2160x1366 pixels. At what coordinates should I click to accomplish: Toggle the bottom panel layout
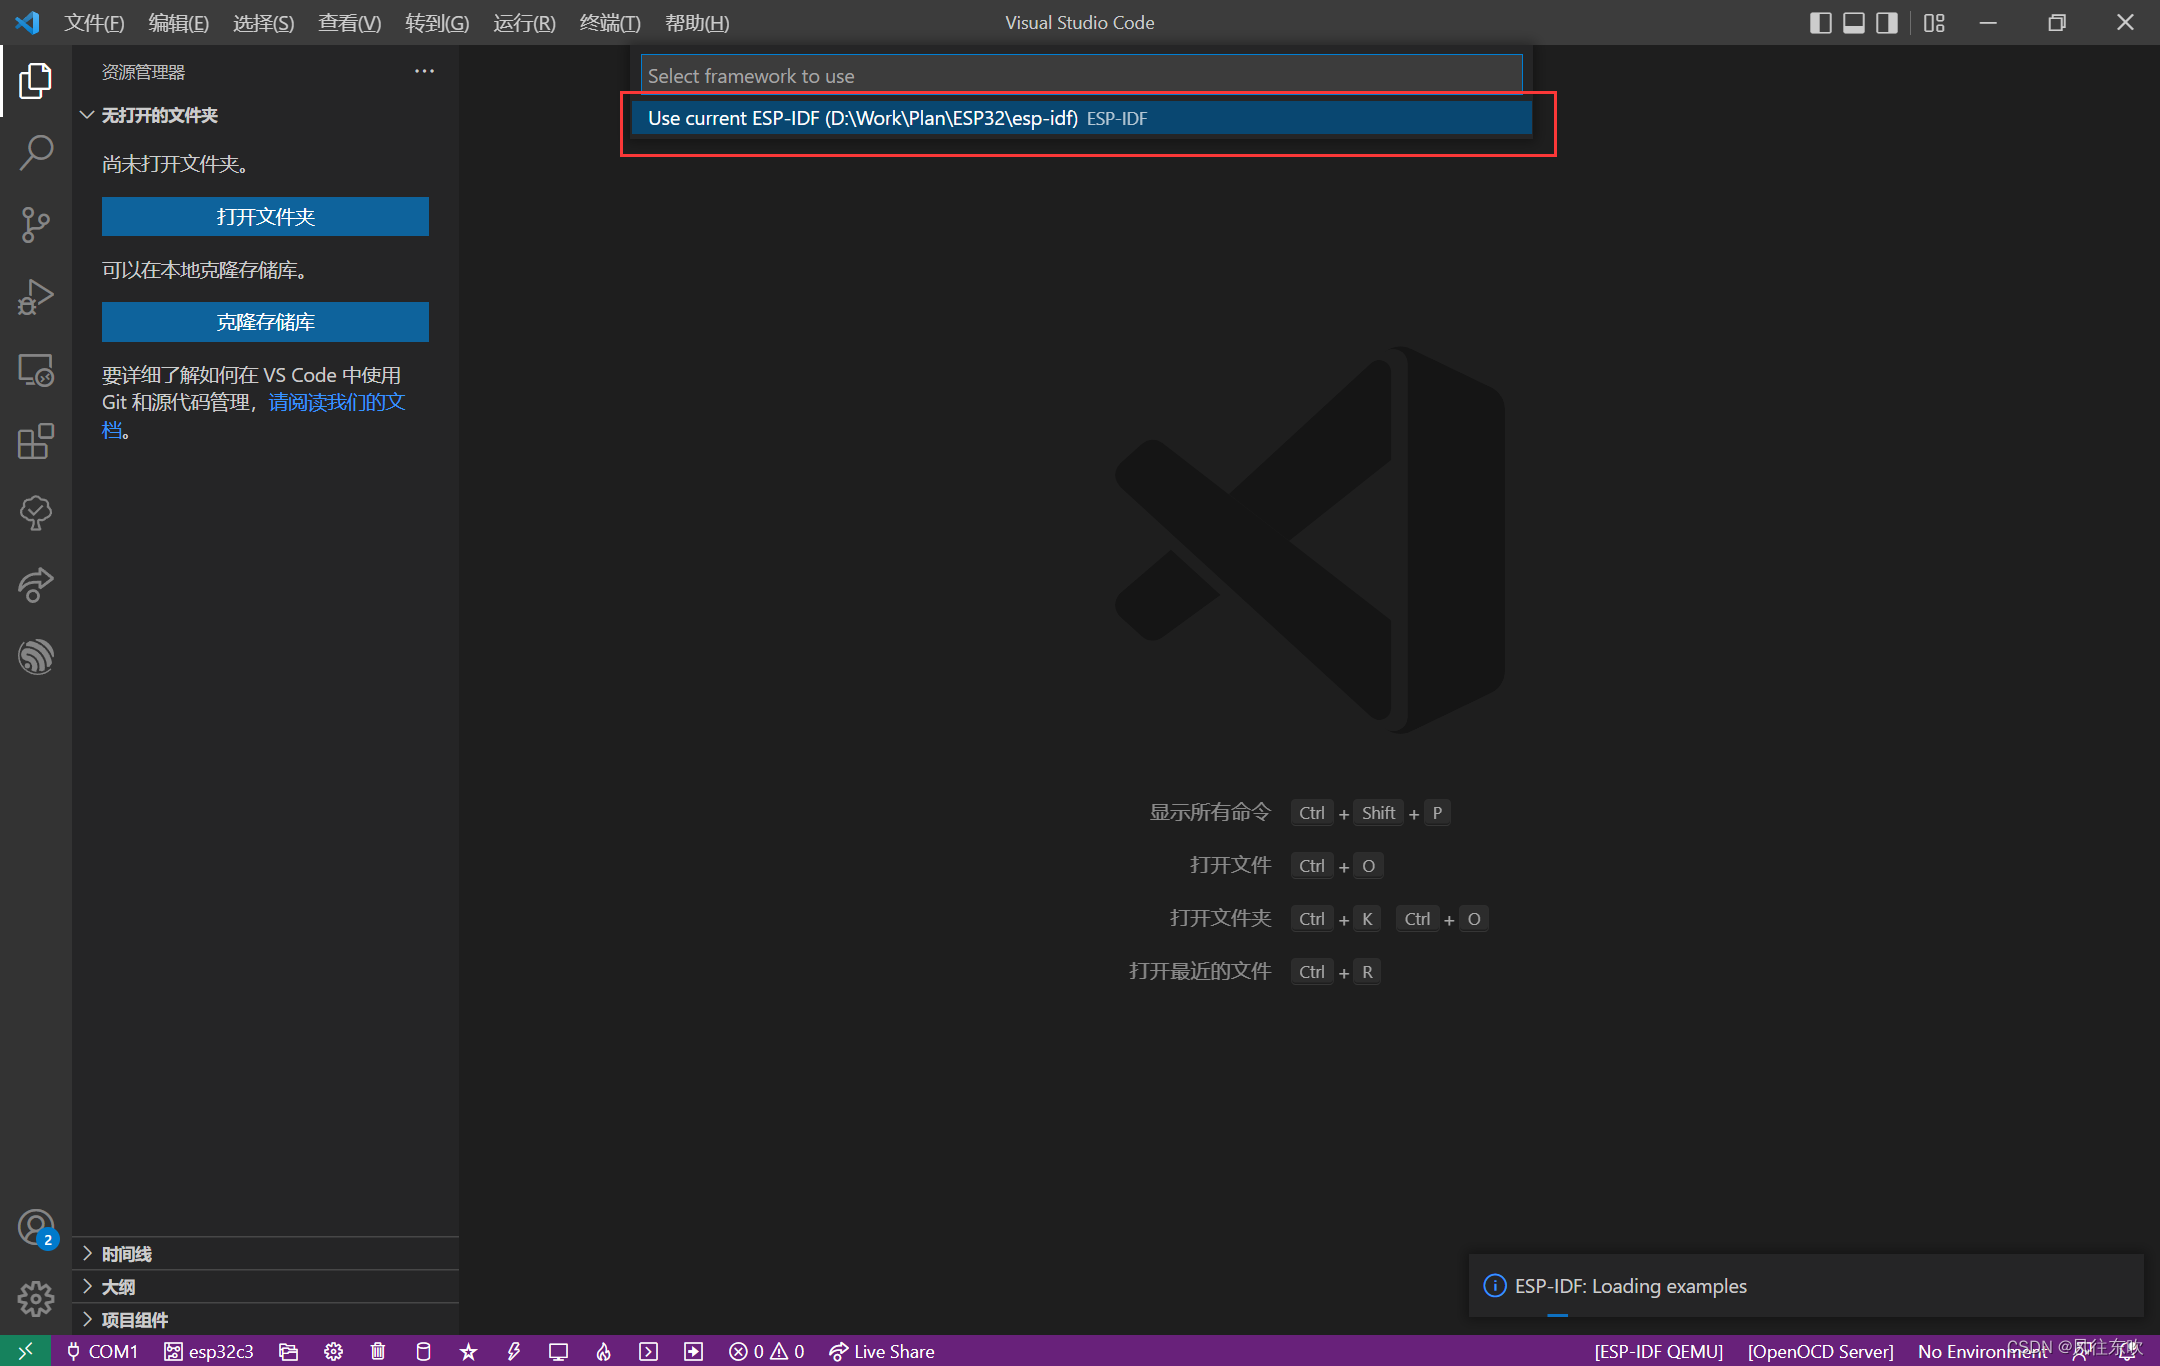point(1854,22)
